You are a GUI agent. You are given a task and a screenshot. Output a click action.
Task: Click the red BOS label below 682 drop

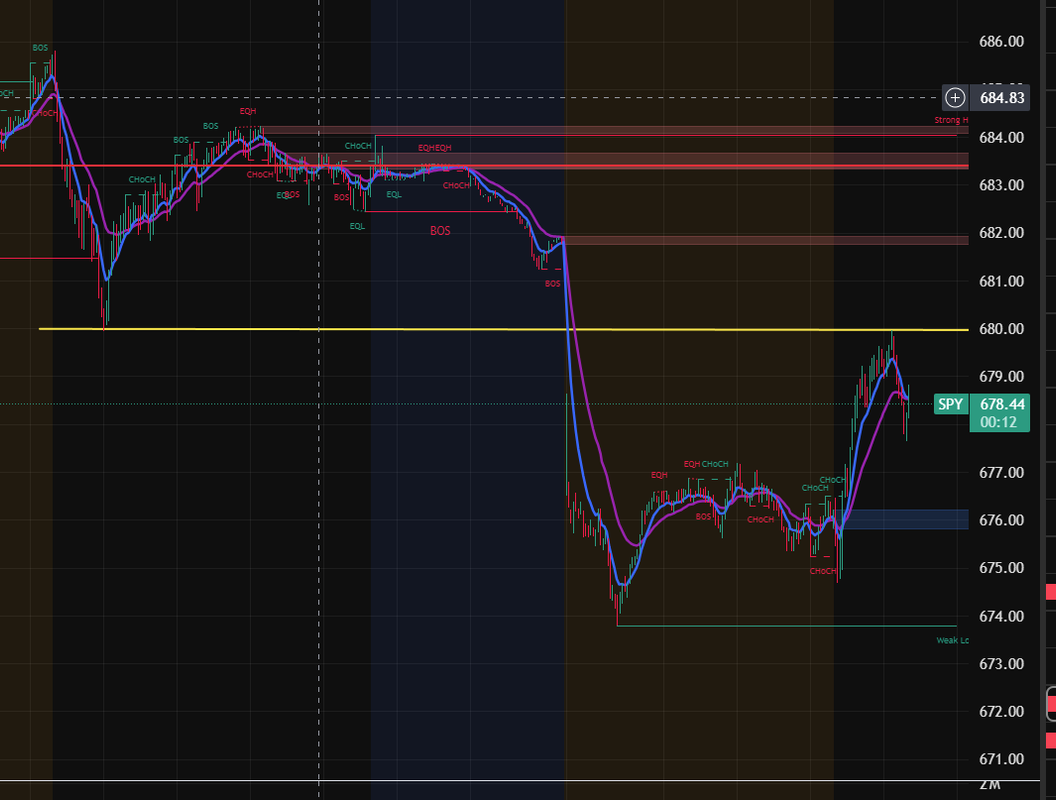(x=552, y=284)
